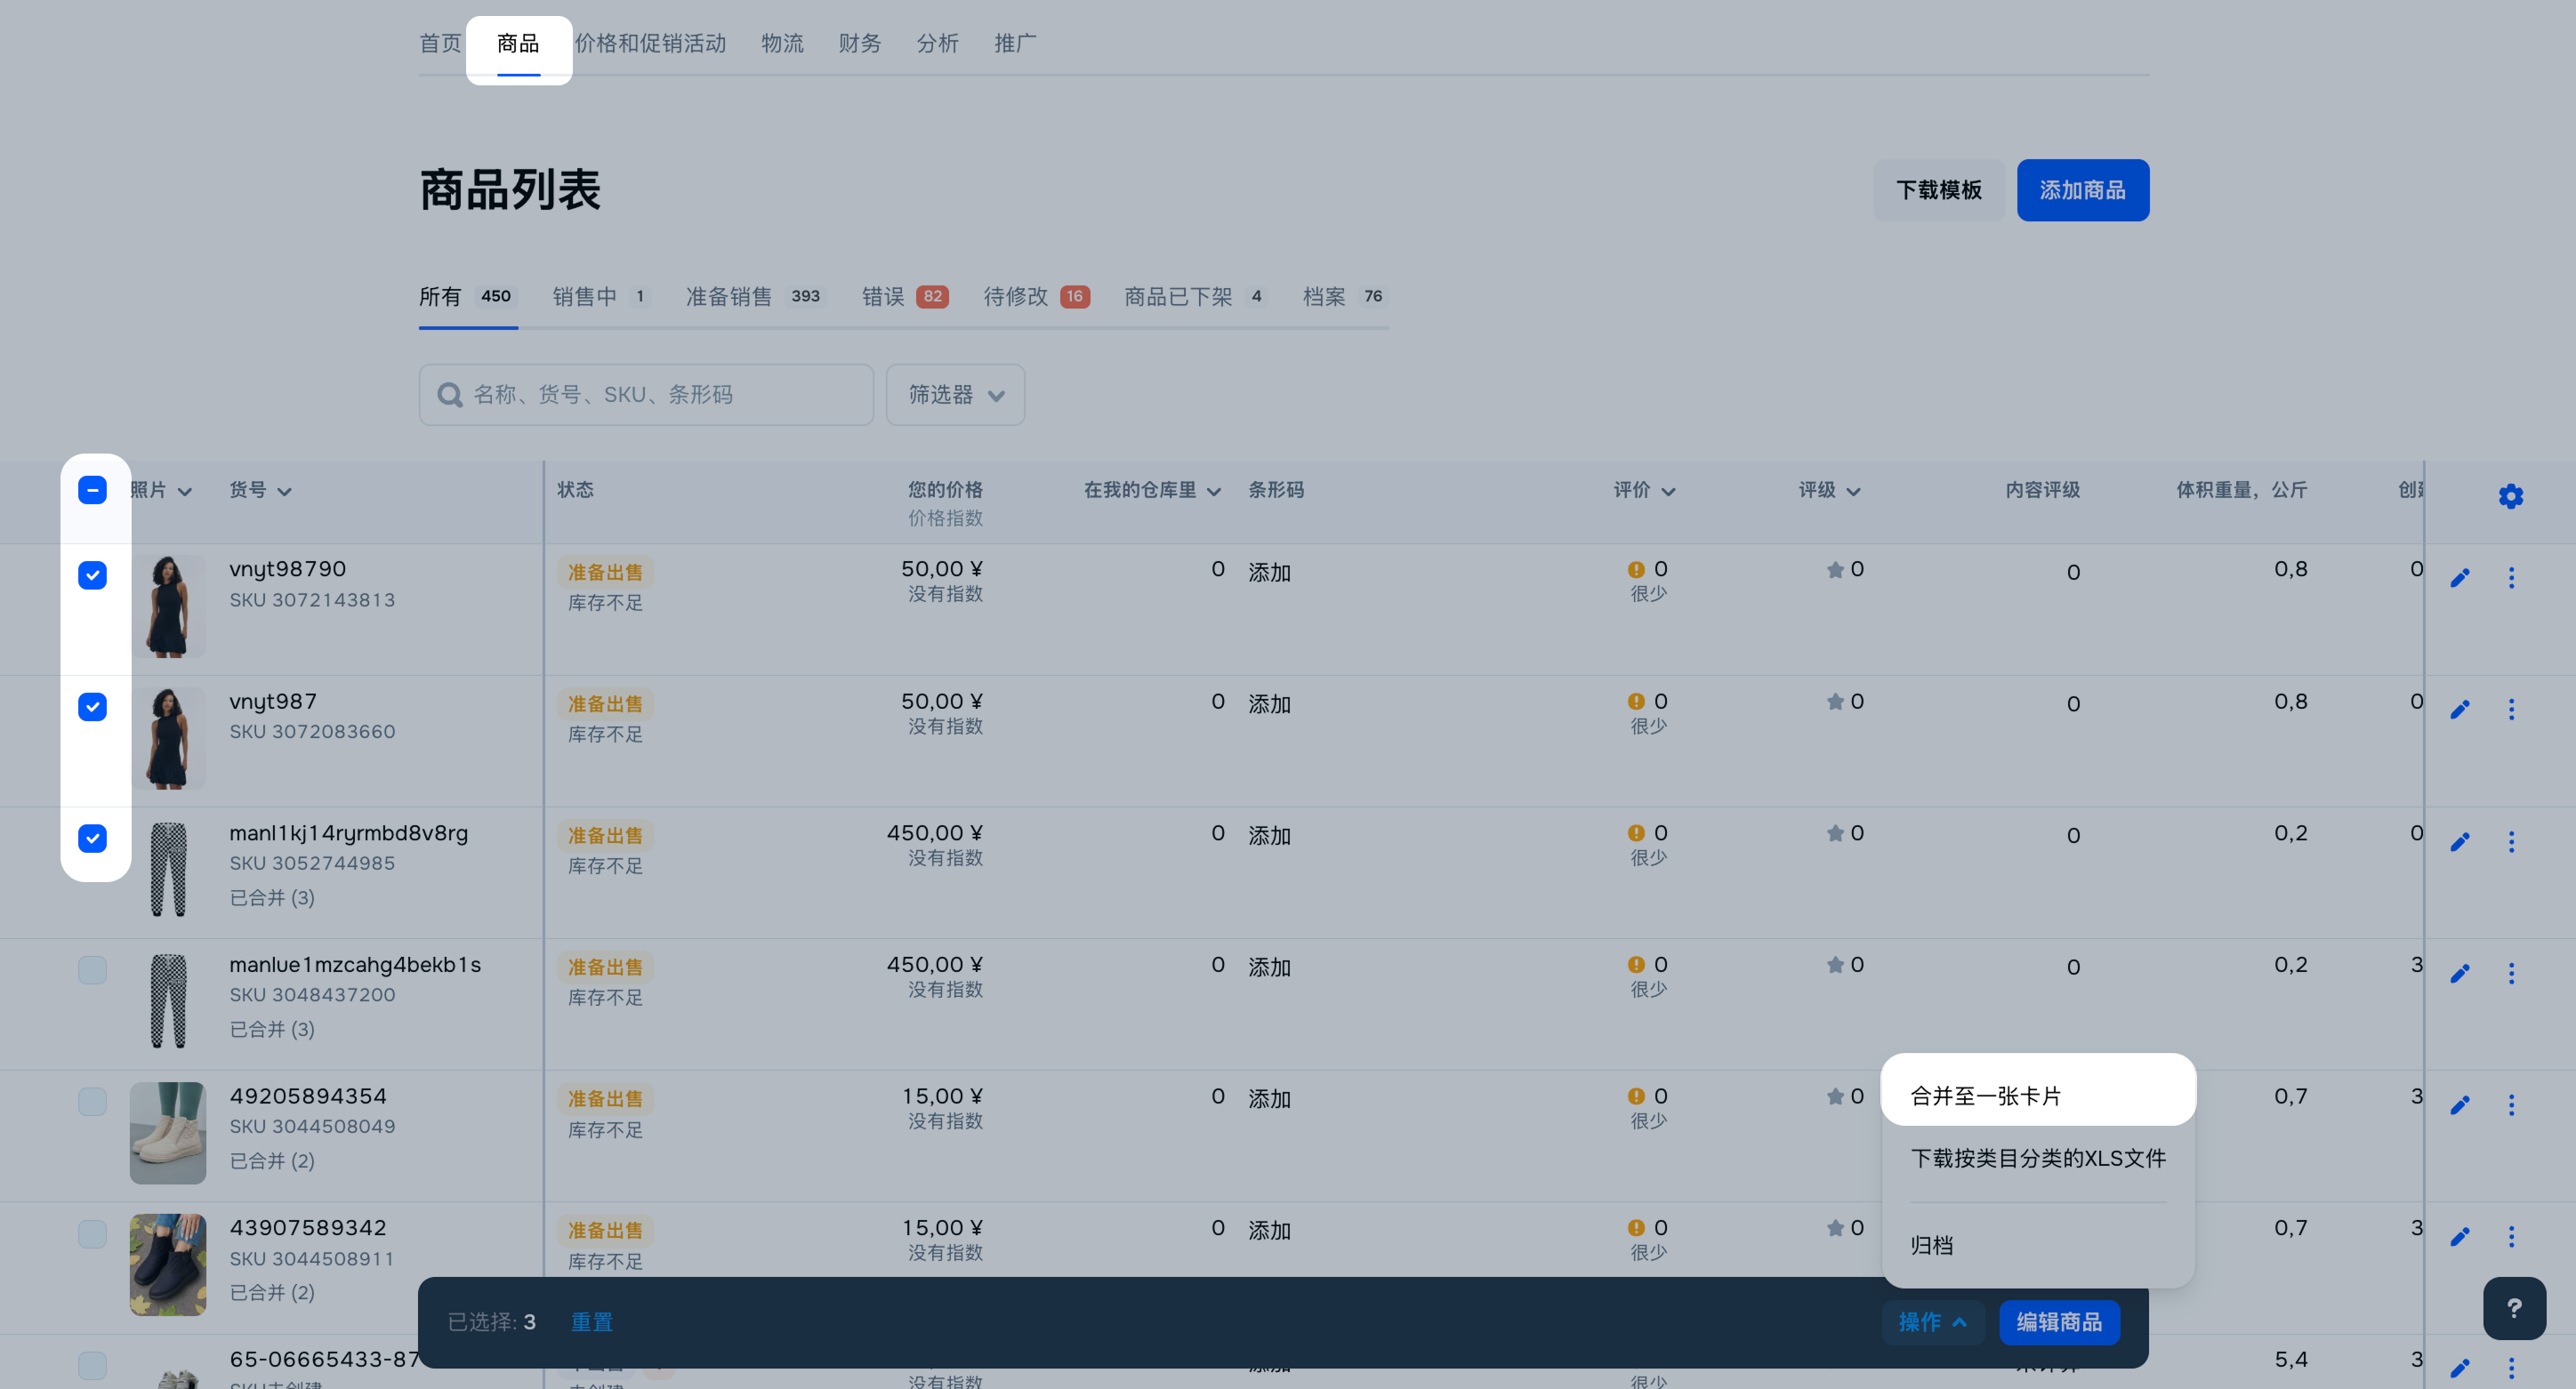Open three-dot menu for 49205894354 row
2576x1389 pixels.
[x=2510, y=1104]
